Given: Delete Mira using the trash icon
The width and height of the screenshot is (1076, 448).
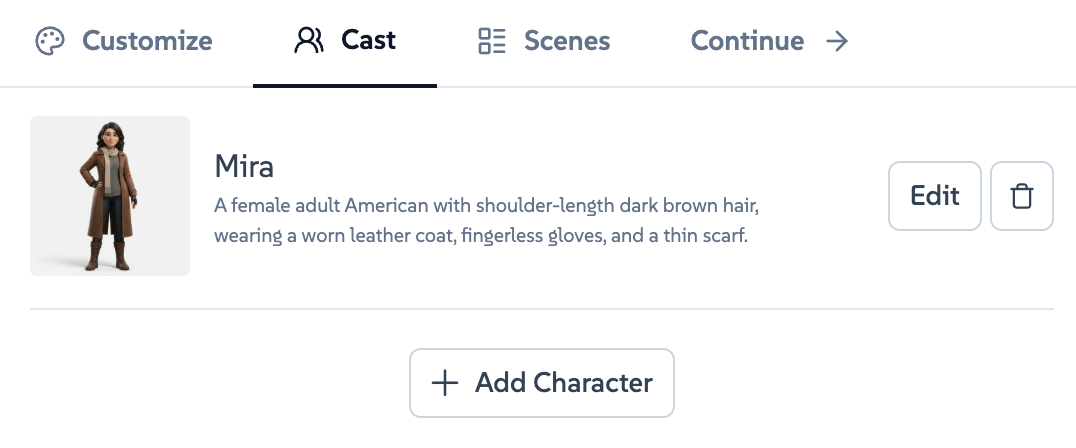Looking at the screenshot, I should pos(1021,196).
